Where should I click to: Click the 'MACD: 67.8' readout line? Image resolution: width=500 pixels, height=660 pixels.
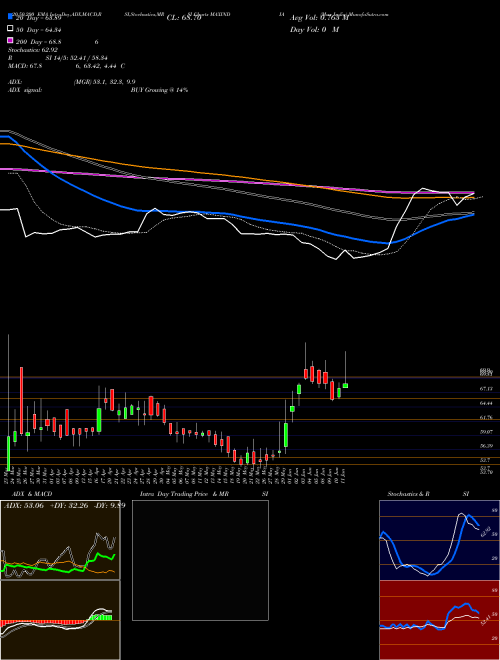(x=66, y=66)
